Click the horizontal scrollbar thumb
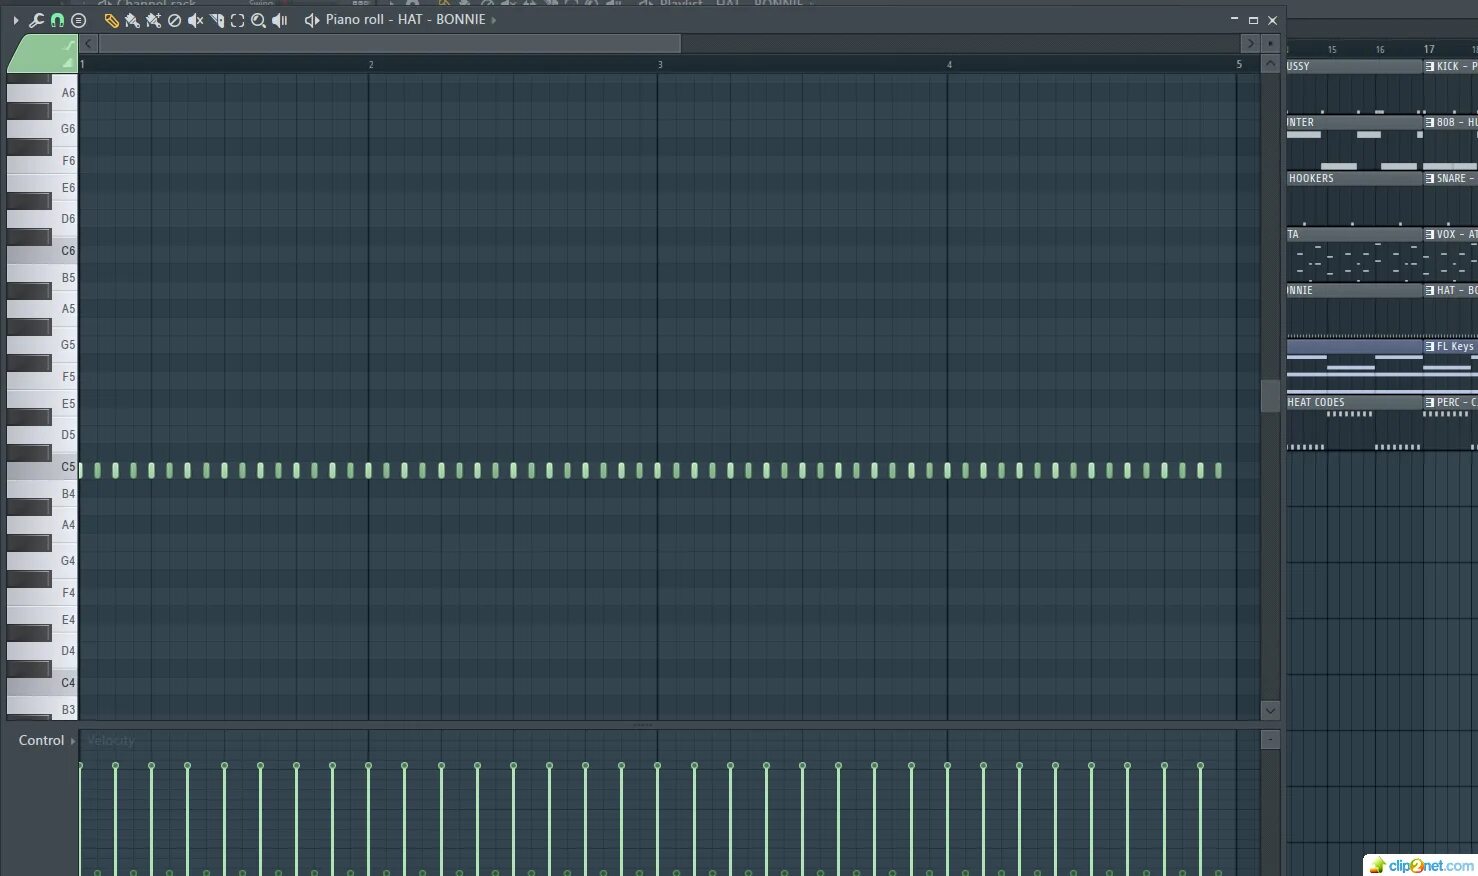The height and width of the screenshot is (876, 1478). [389, 43]
